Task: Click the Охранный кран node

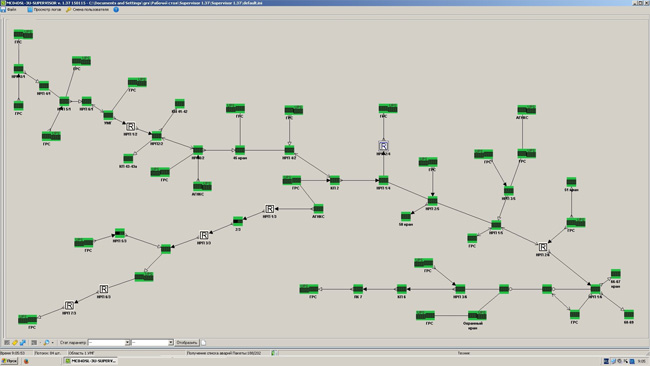Action: pyautogui.click(x=477, y=315)
